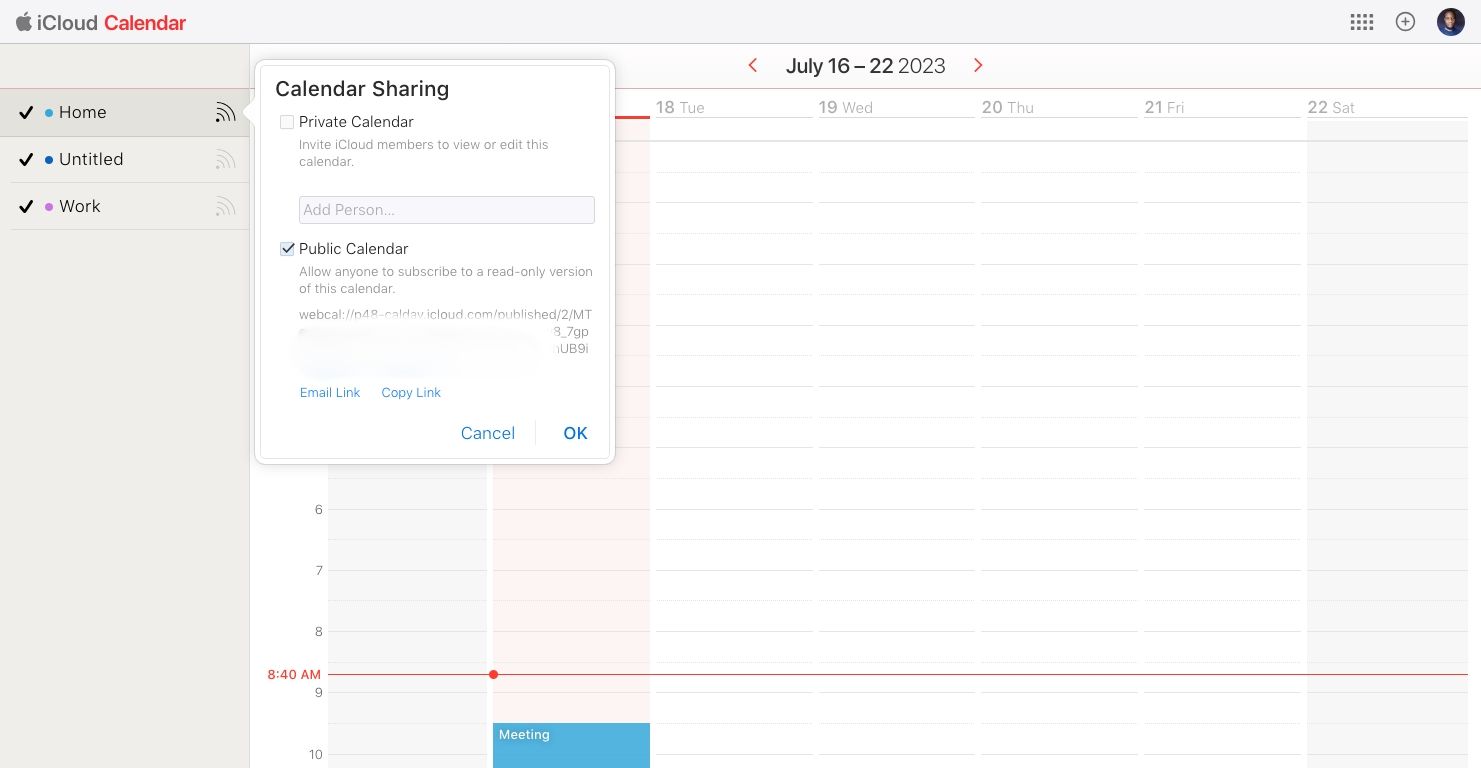The height and width of the screenshot is (768, 1481).
Task: Toggle the Work calendar visibility checkmark
Action: (x=26, y=206)
